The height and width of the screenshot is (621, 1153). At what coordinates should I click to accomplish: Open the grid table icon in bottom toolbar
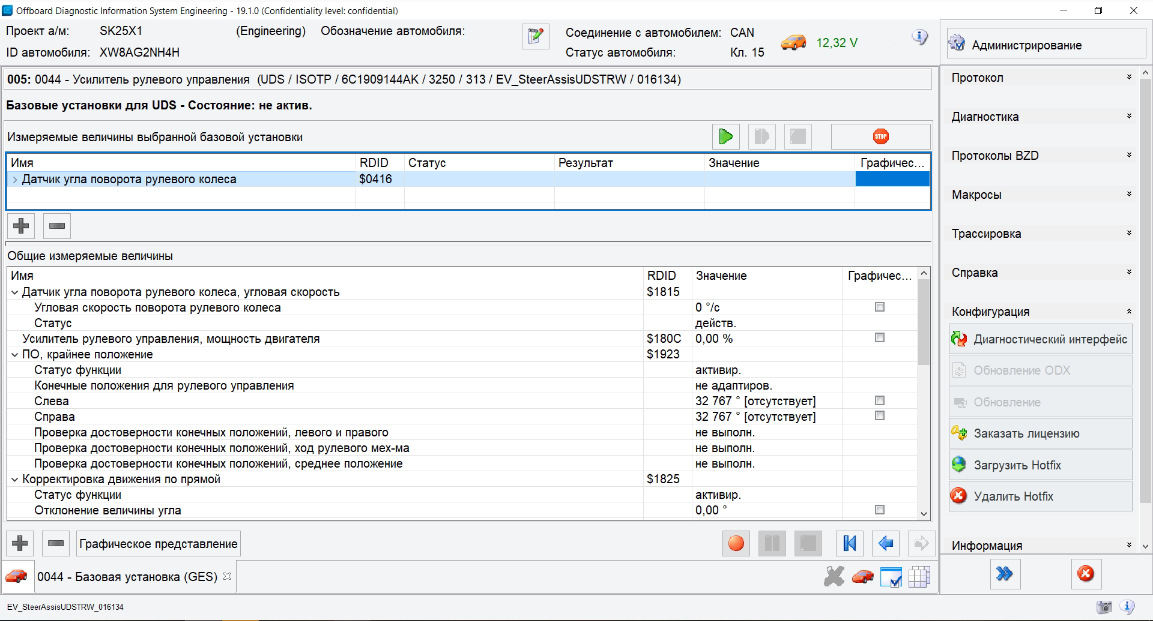point(919,577)
